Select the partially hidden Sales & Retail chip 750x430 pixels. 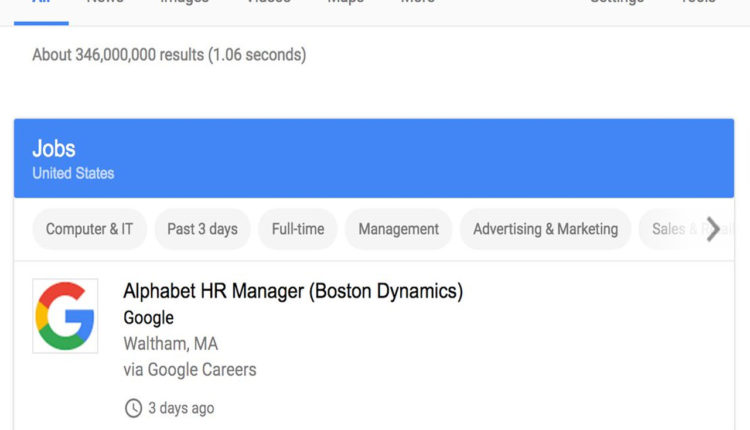(679, 229)
